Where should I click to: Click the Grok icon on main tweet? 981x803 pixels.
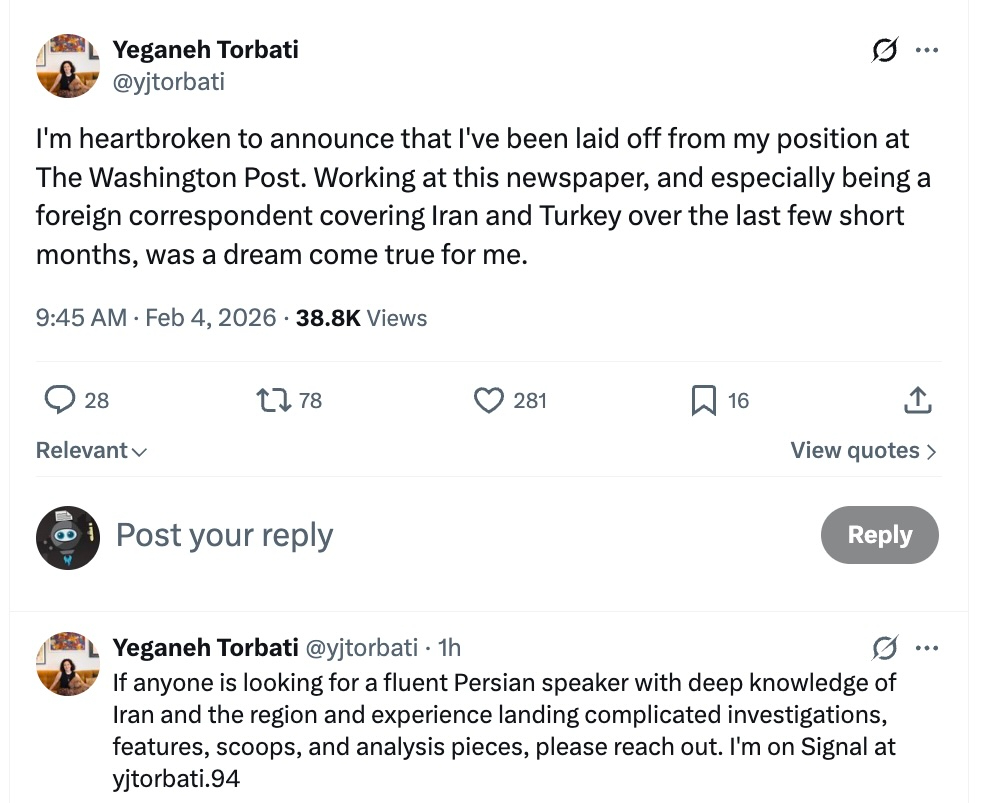[885, 50]
